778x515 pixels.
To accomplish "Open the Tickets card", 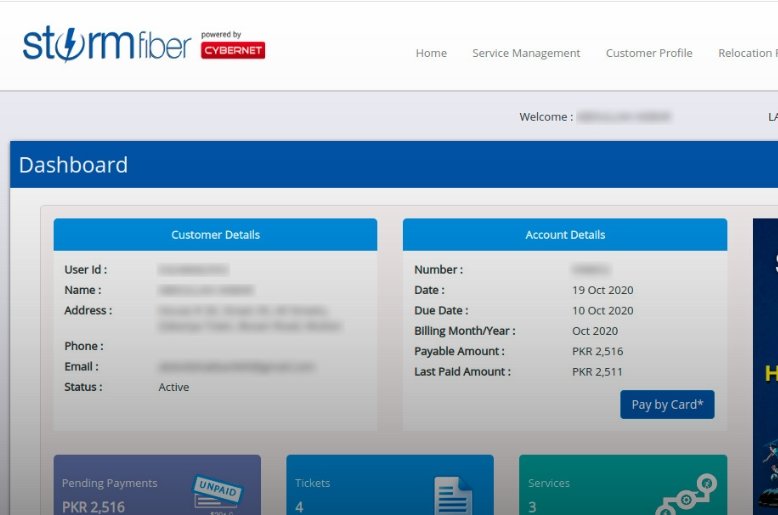I will pos(390,485).
